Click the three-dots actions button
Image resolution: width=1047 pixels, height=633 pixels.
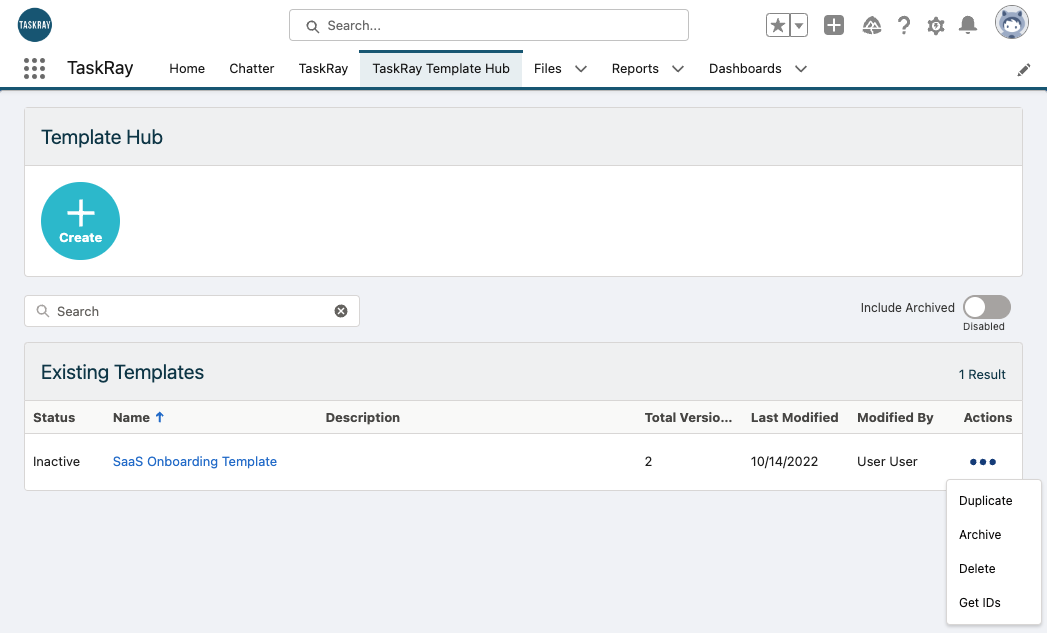tap(983, 462)
